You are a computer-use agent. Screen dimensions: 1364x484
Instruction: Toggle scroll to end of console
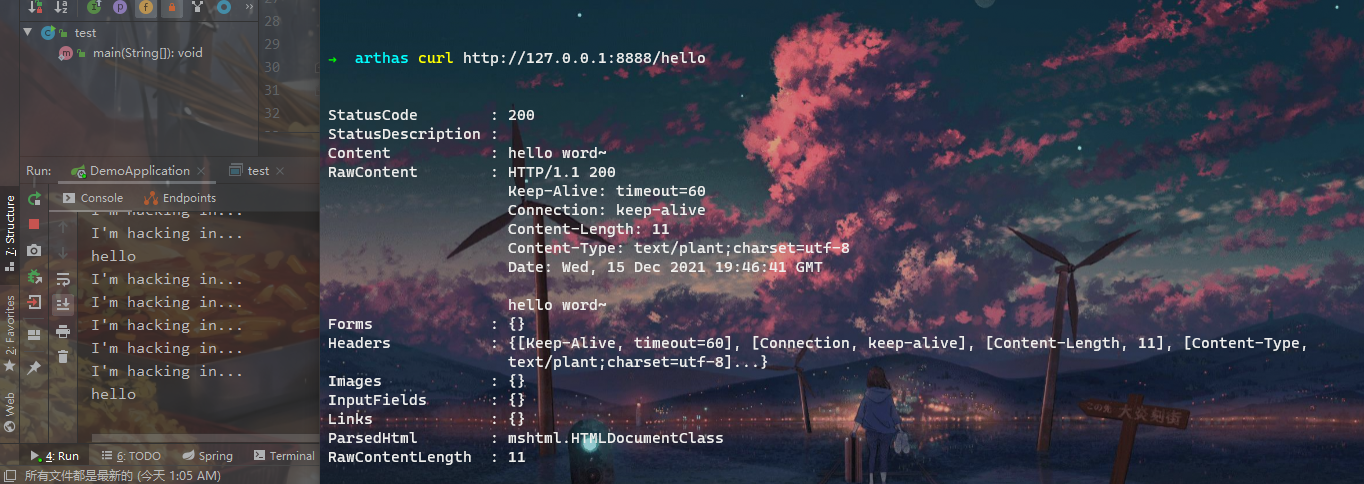[x=63, y=303]
